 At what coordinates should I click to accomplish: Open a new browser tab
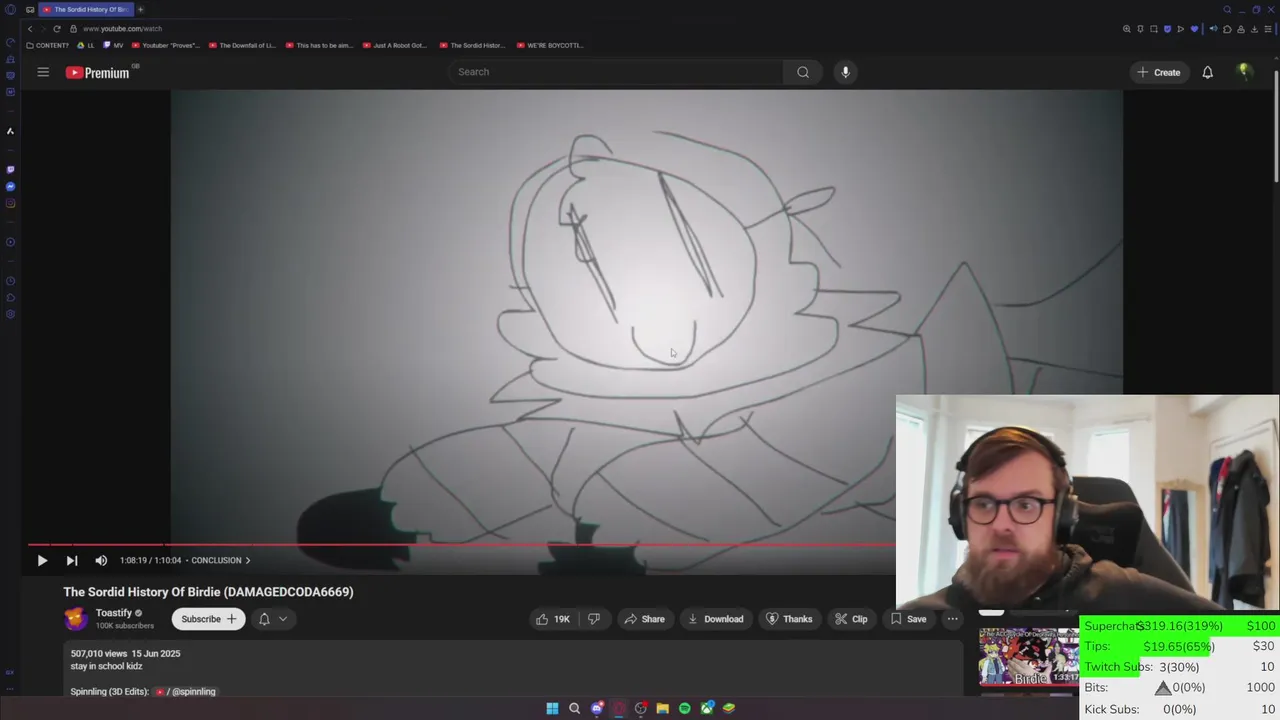[x=140, y=10]
